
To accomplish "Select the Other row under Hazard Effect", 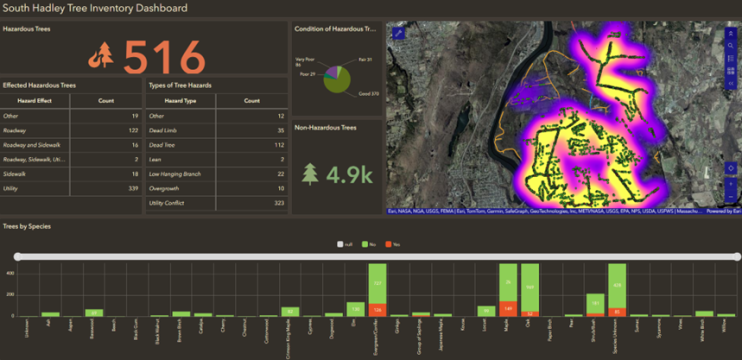I will coord(71,116).
